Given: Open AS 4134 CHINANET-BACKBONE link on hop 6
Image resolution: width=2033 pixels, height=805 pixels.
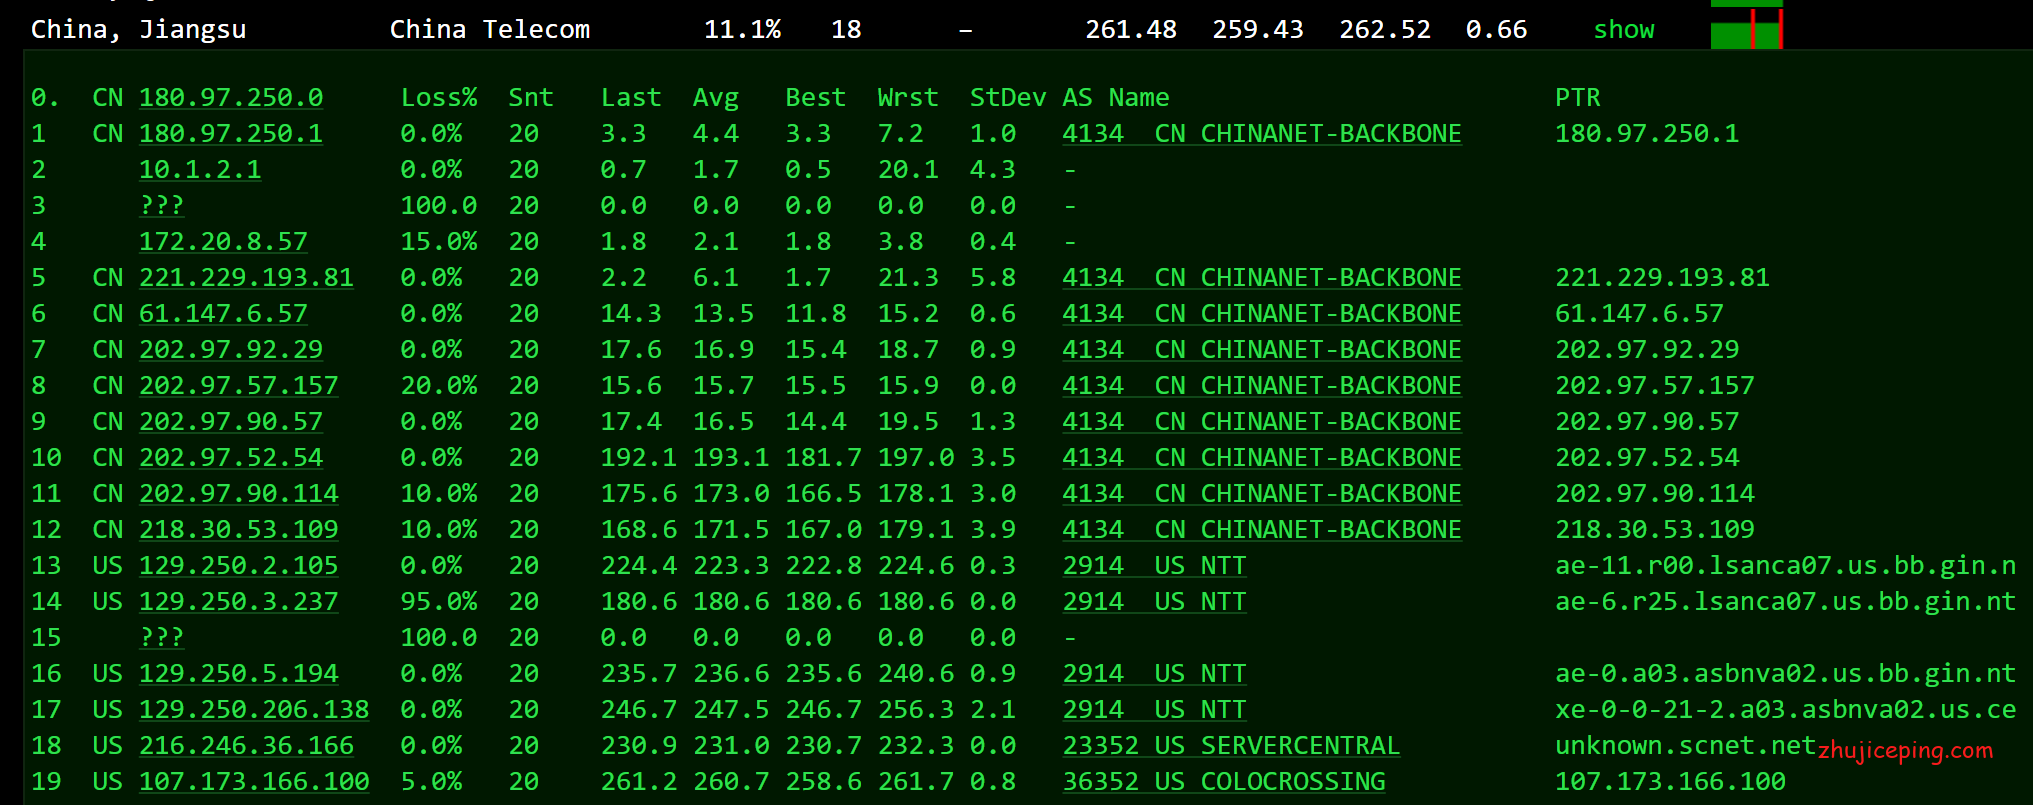Looking at the screenshot, I should (1262, 314).
